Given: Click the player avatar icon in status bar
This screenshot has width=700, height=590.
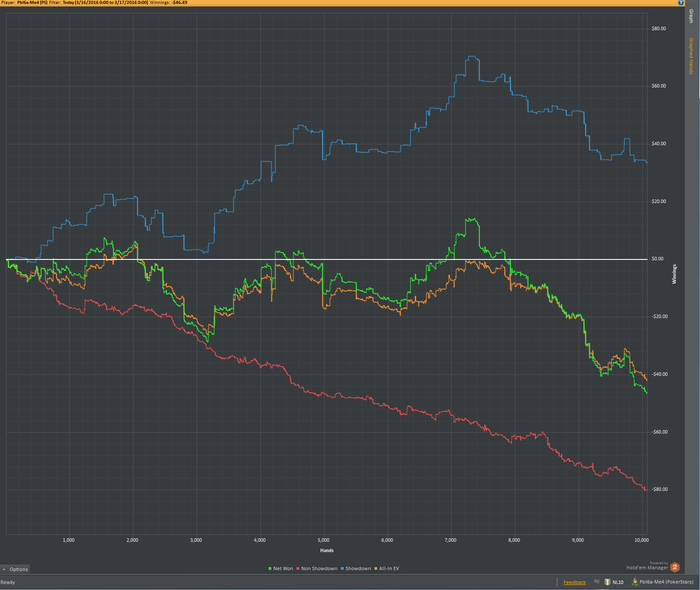Looking at the screenshot, I should (x=635, y=582).
